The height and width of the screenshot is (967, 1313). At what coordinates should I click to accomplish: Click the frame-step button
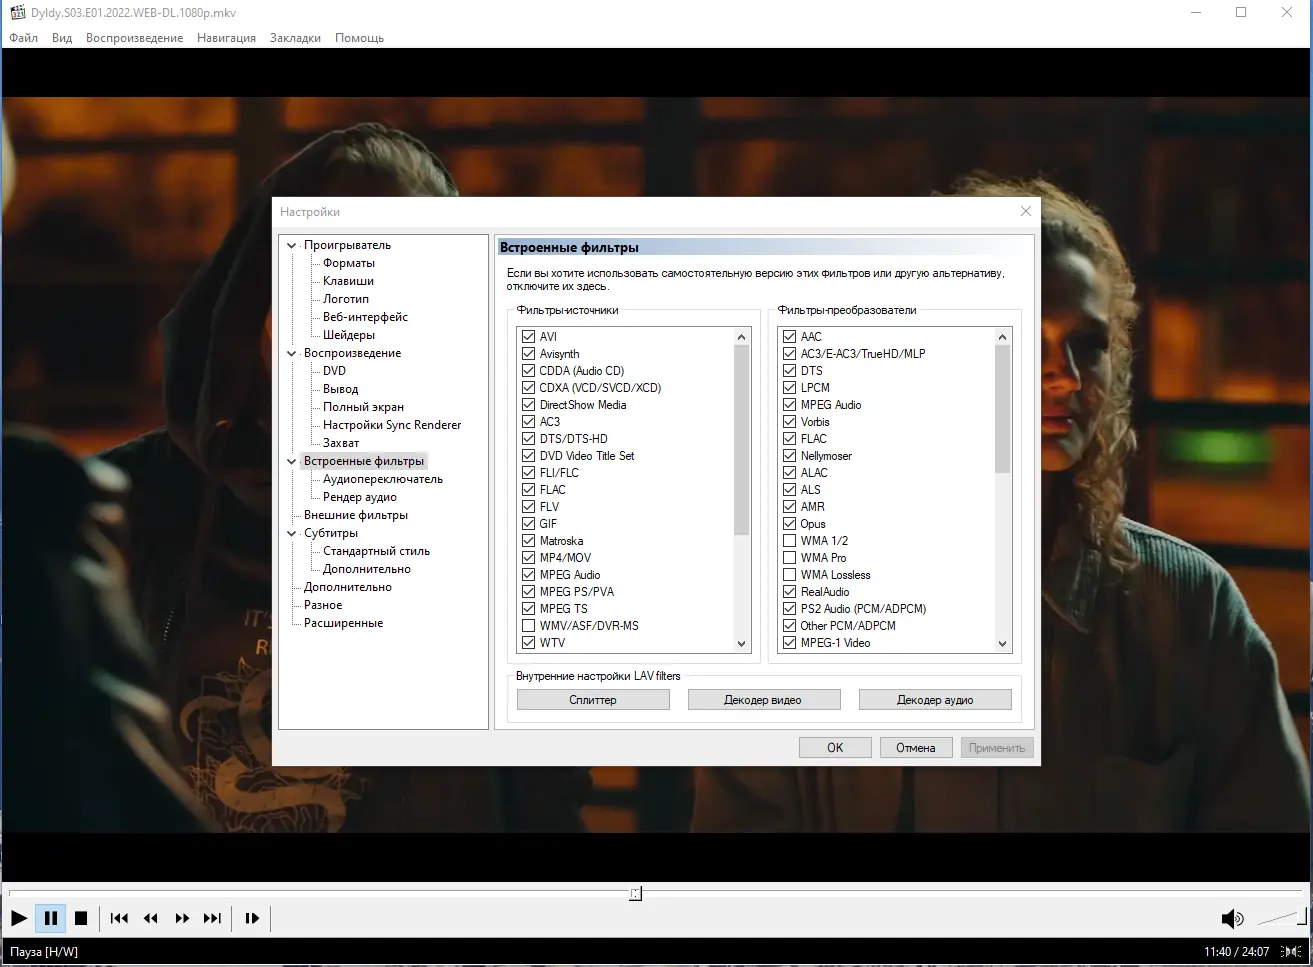coord(252,918)
